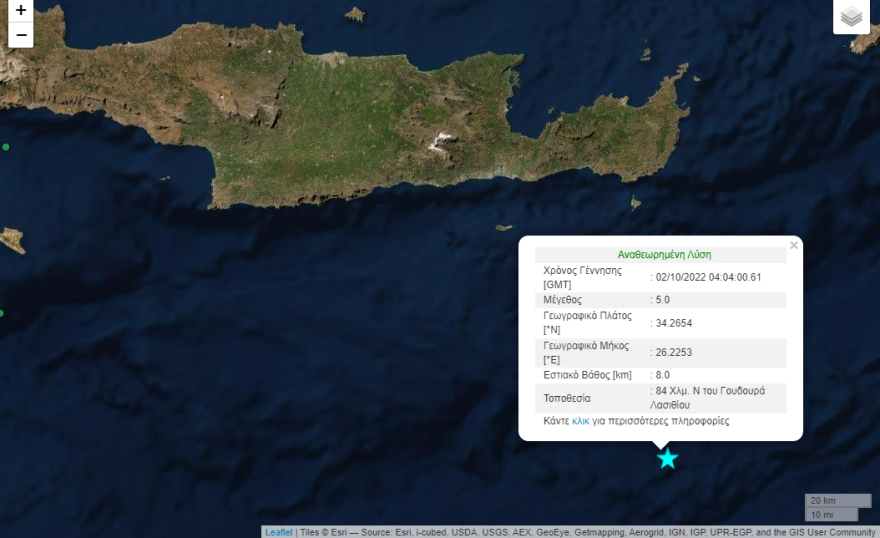Click the small island north of Crete
This screenshot has height=538, width=880.
click(x=355, y=14)
